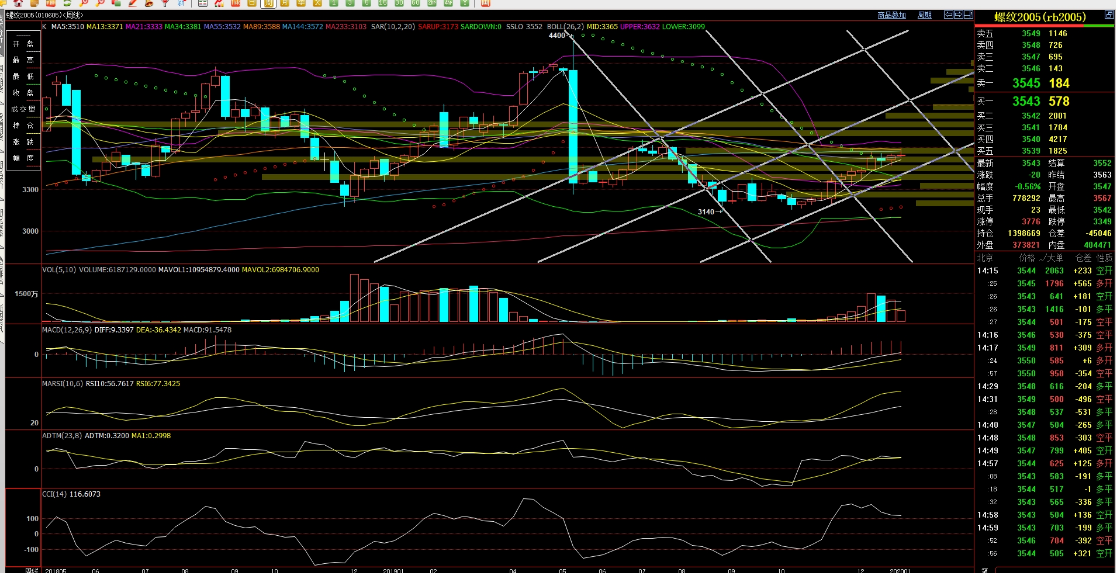Select the MA233:3103 indicator label
Screen dimensions: 1116x573
tap(344, 26)
